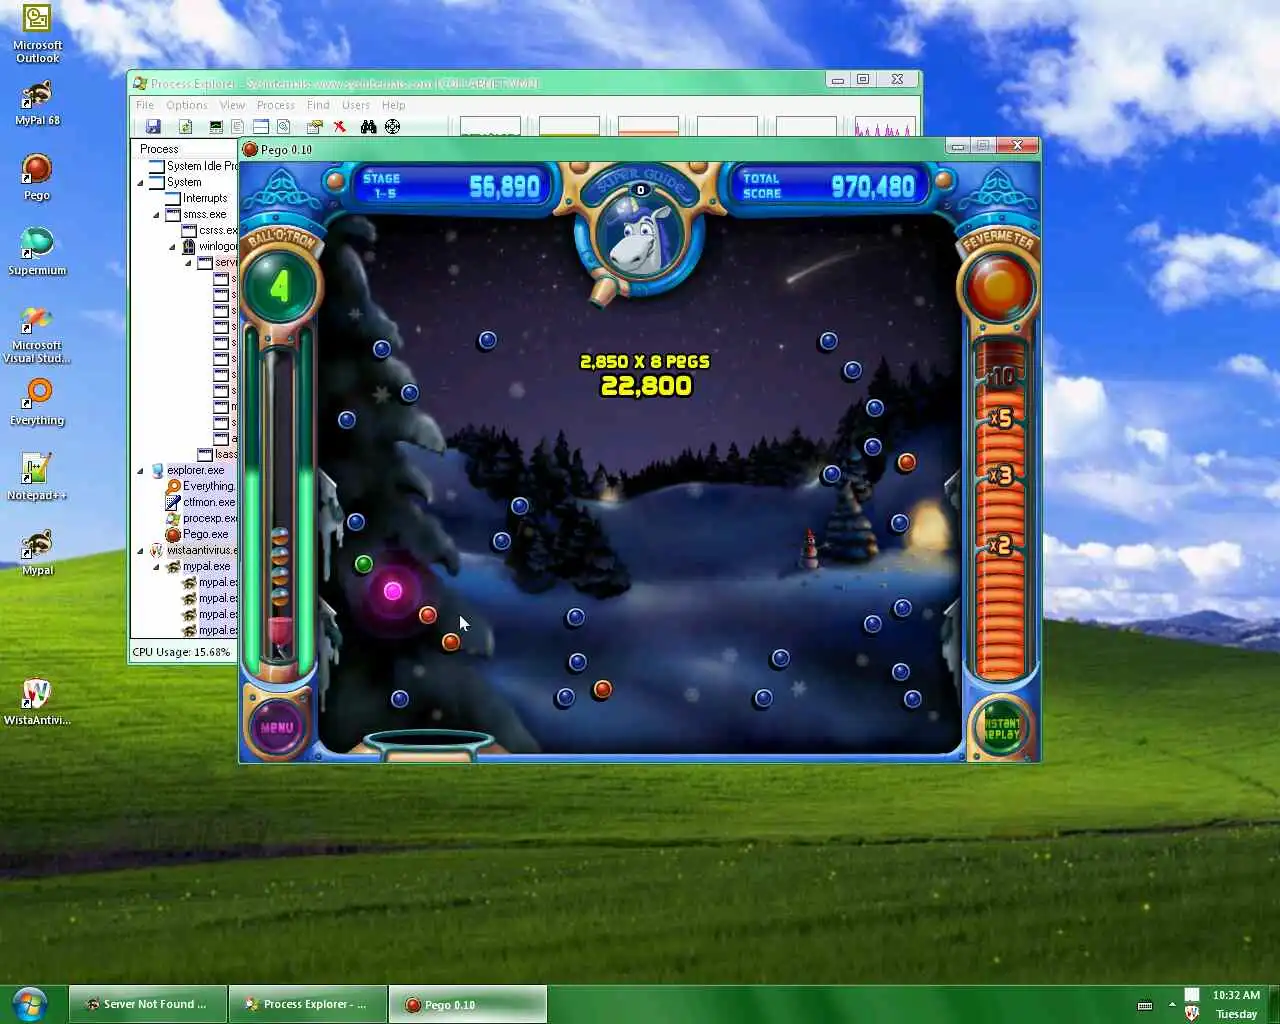This screenshot has height=1024, width=1280.
Task: Click the antivirus shield tray icon
Action: pos(1192,1012)
